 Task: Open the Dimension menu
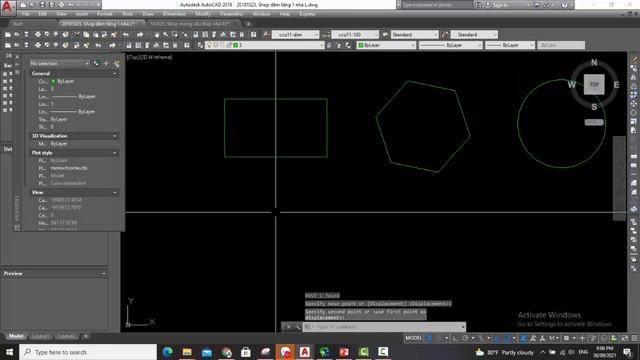click(x=174, y=14)
